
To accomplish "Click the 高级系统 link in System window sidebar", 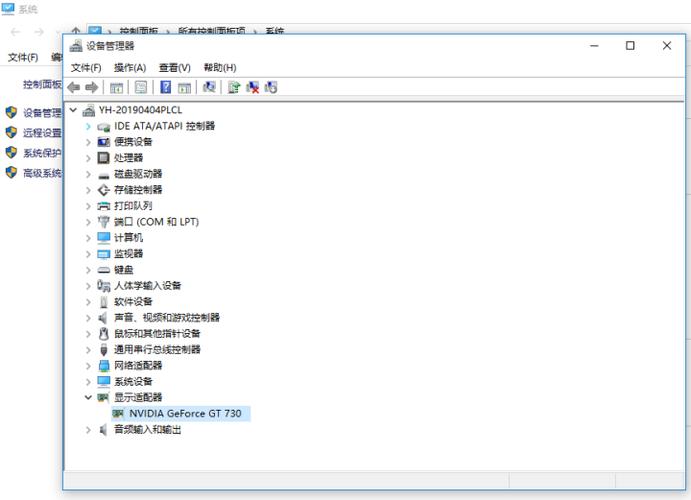I will click(42, 173).
